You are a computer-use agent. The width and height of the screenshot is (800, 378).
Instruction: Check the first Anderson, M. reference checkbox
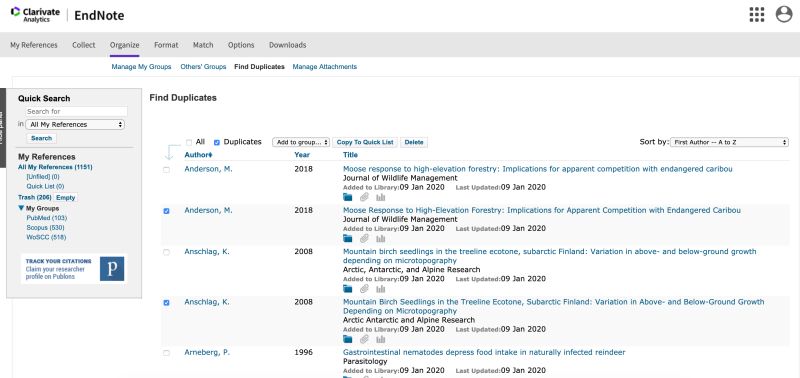[x=166, y=170]
